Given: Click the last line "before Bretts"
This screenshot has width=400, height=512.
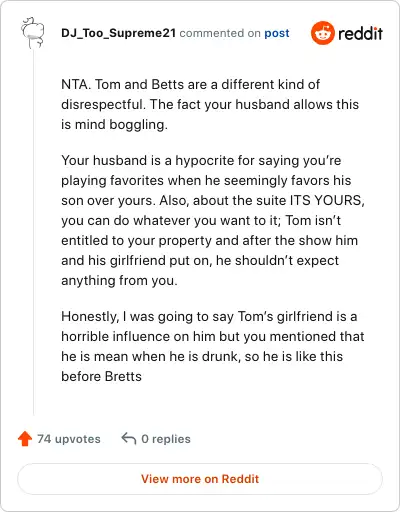Looking at the screenshot, I should tap(101, 377).
